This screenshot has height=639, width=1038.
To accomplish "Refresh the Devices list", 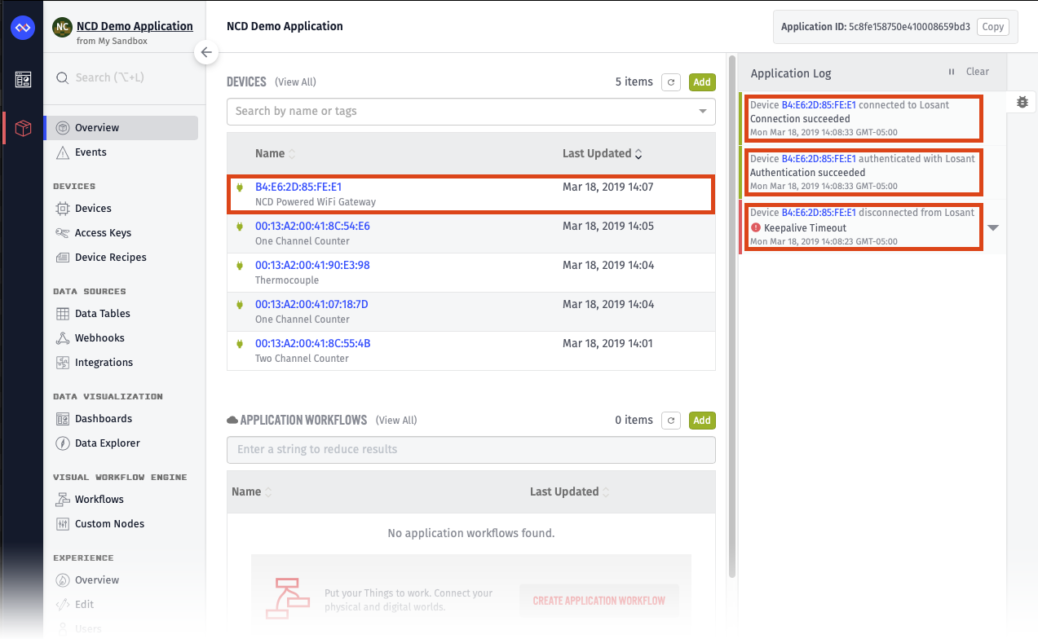I will 671,82.
